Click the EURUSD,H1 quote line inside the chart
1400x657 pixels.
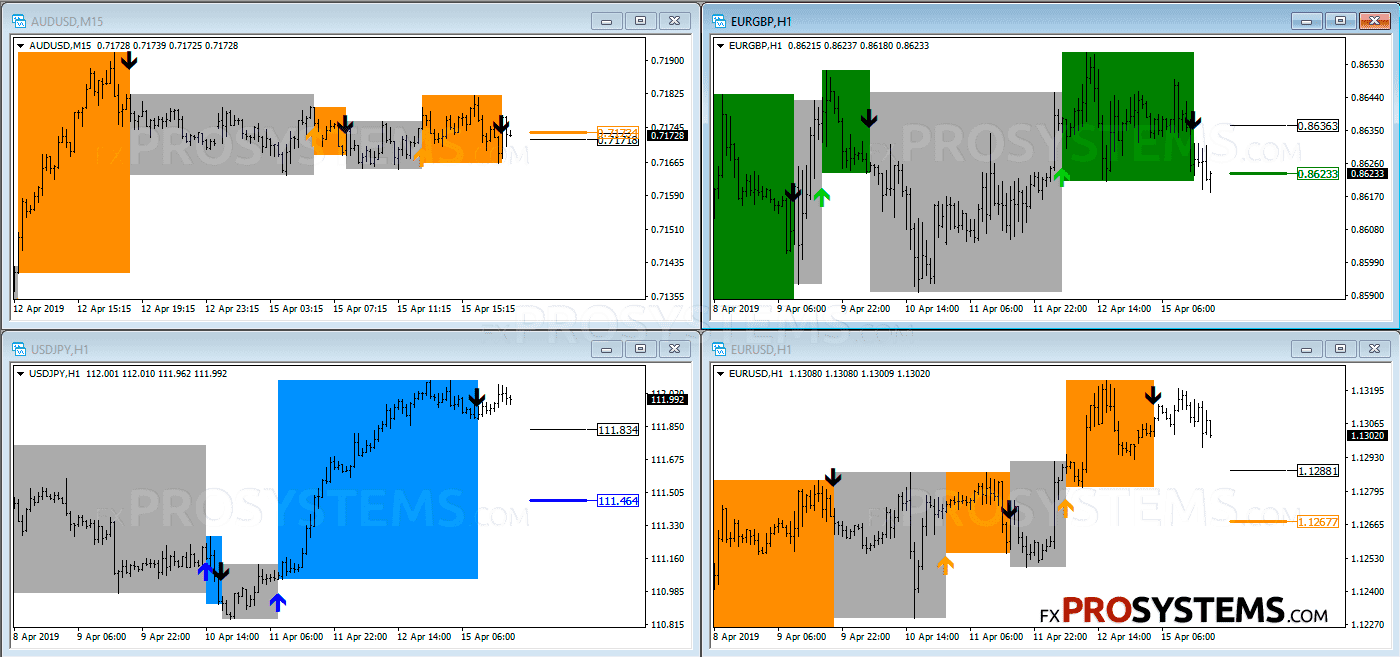(x=830, y=373)
